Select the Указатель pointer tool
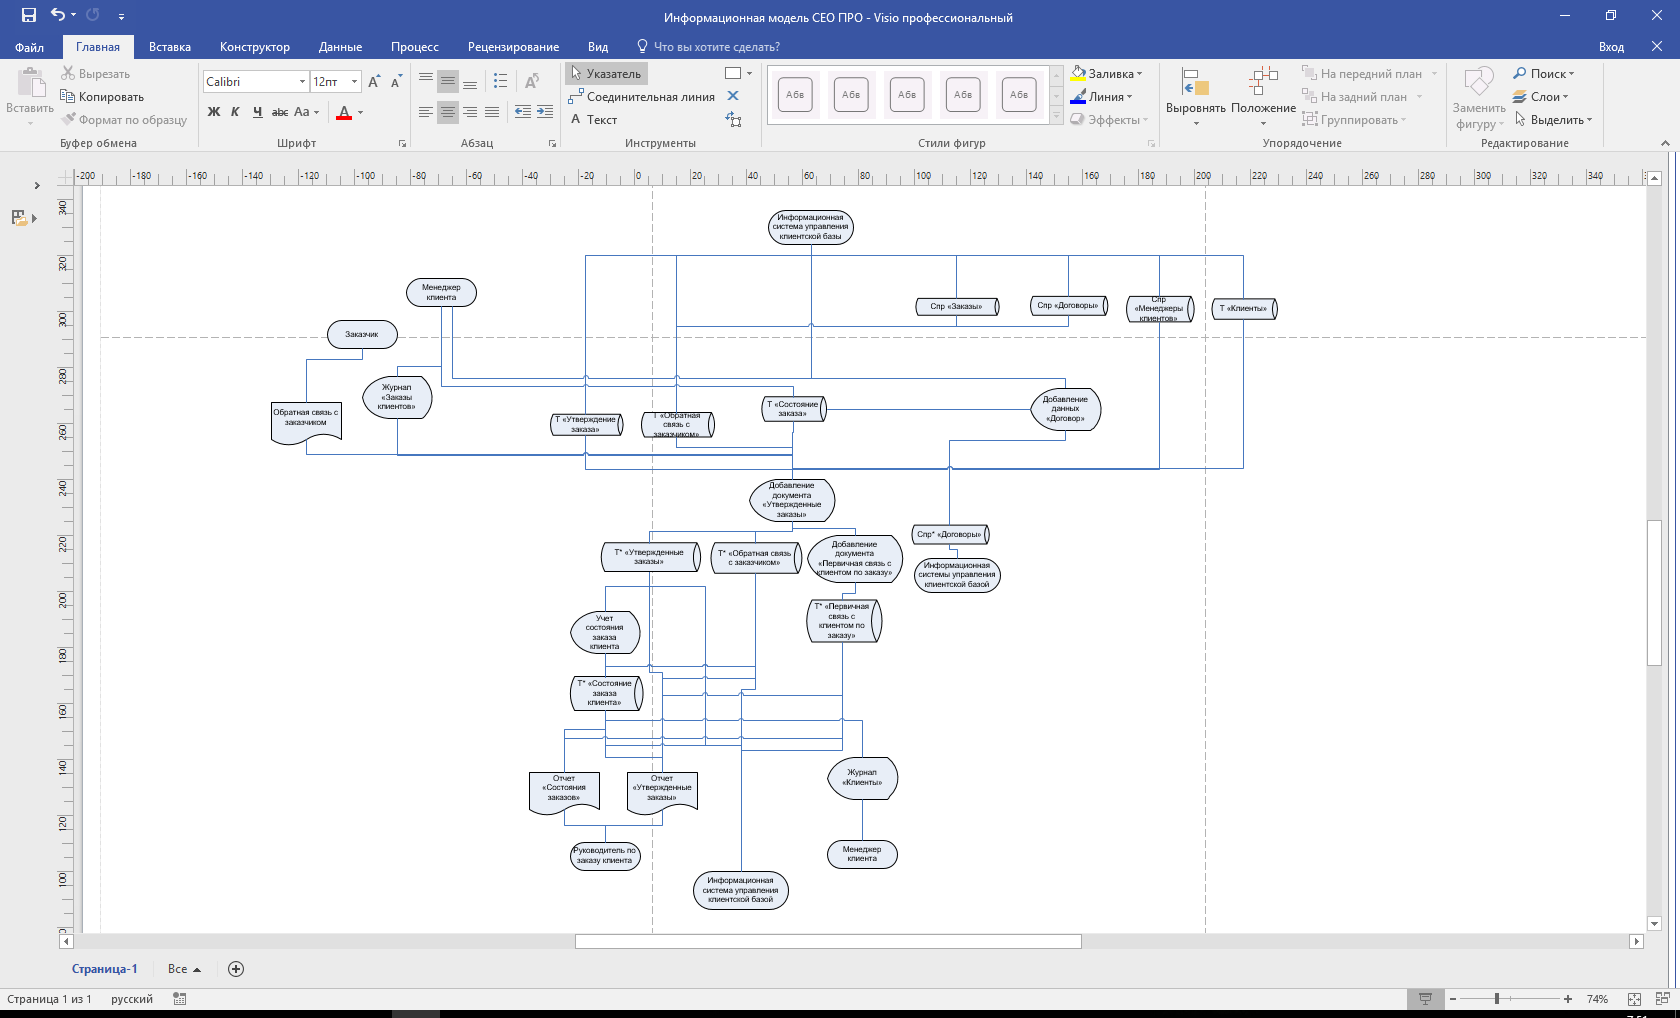The image size is (1680, 1018). (606, 74)
